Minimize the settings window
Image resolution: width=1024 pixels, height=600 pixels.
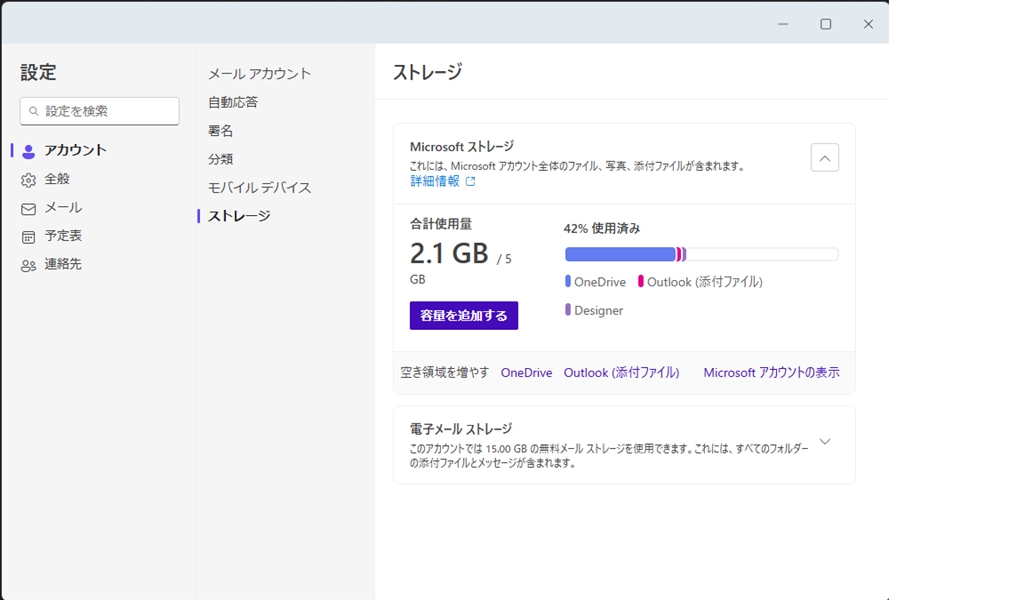tap(783, 24)
